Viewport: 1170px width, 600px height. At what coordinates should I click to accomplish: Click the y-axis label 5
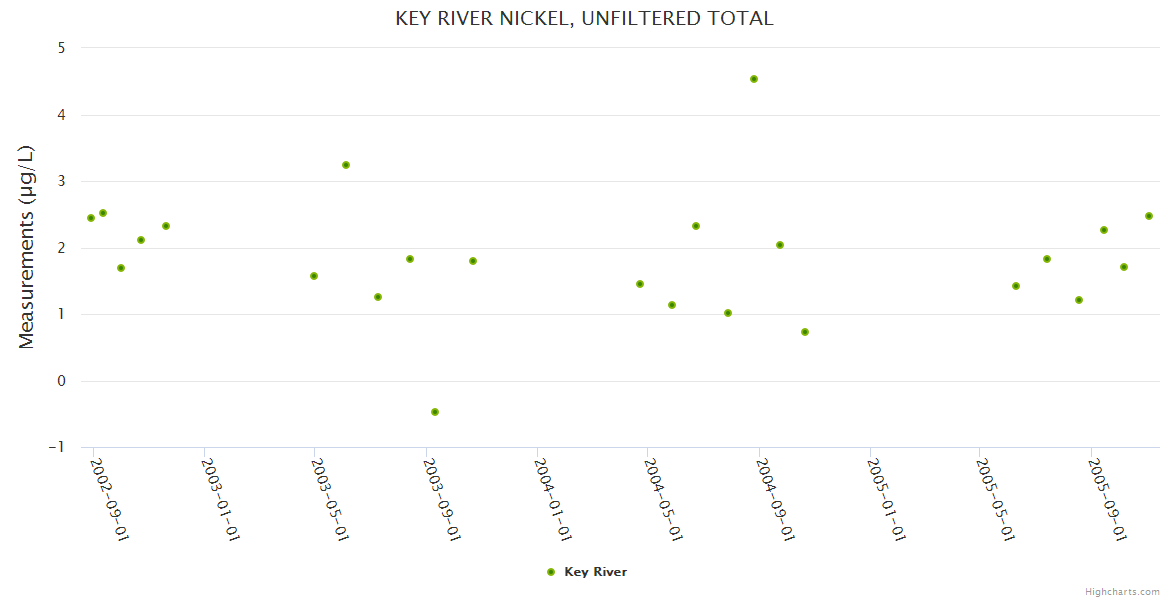(x=61, y=48)
